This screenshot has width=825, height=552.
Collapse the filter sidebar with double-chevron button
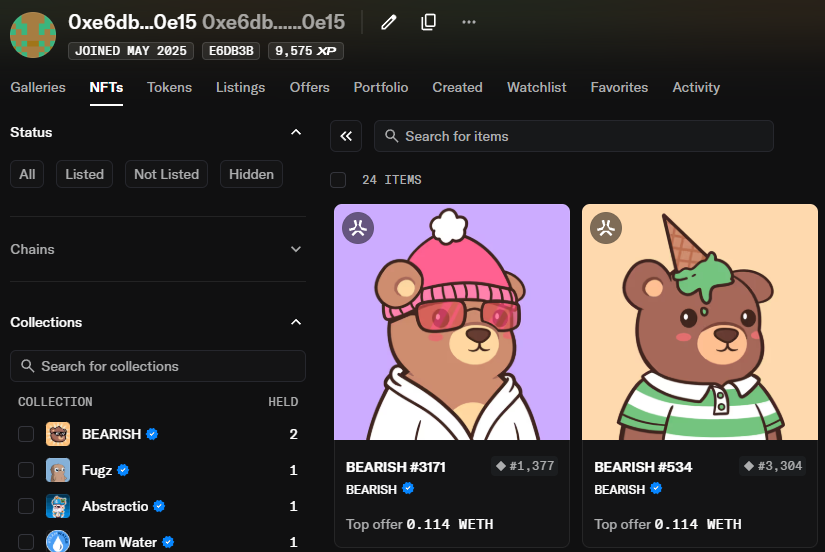coord(346,136)
